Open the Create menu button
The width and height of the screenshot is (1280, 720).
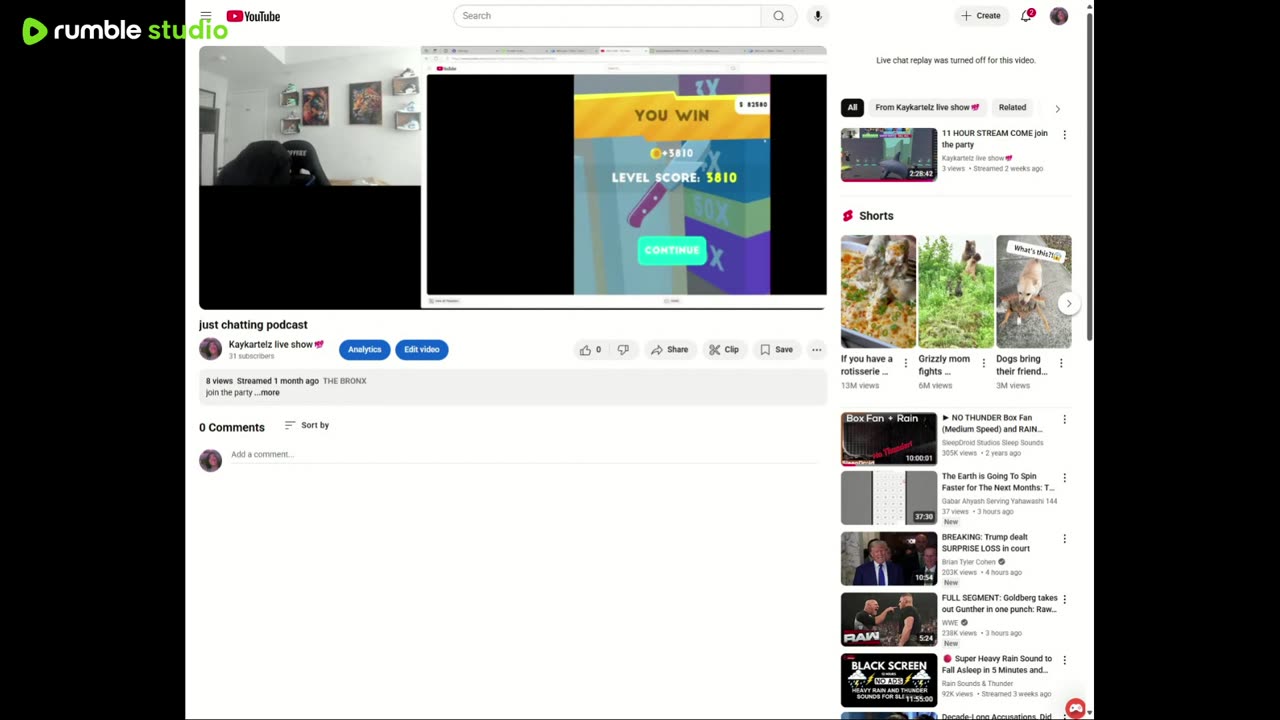(x=980, y=16)
